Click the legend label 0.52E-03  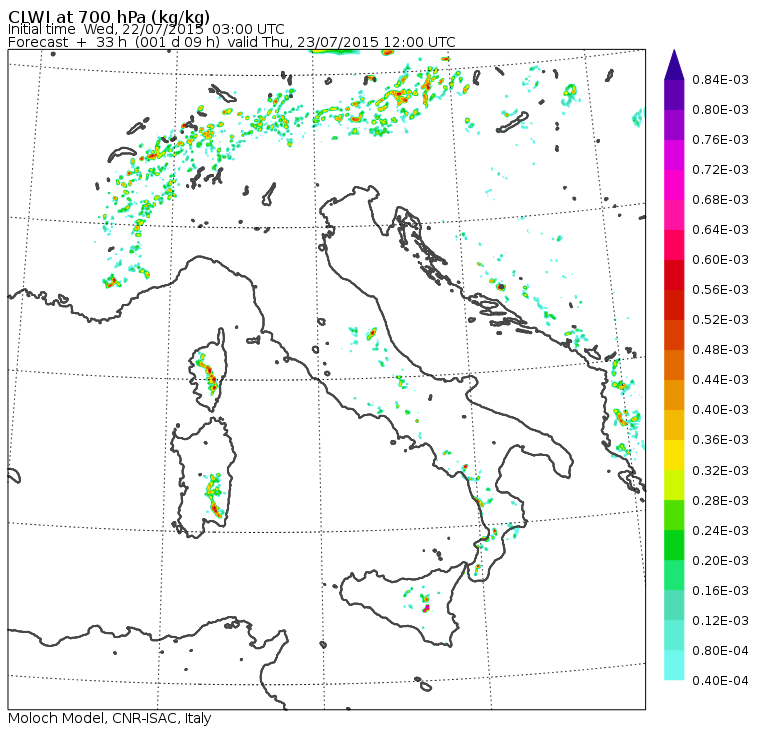click(x=720, y=320)
